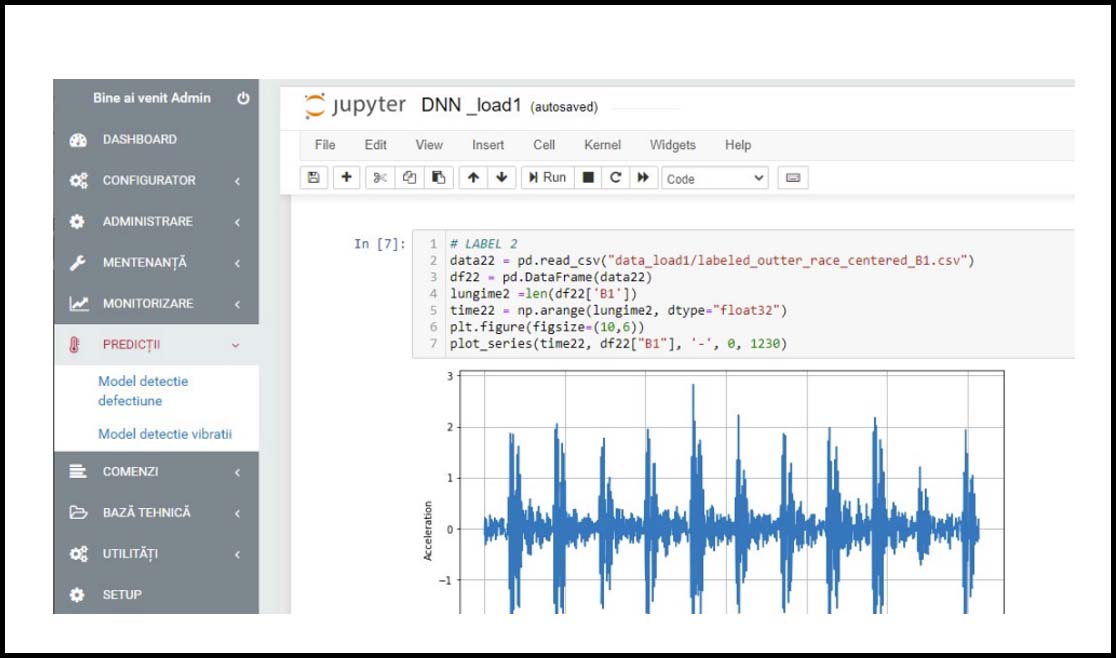Save notebook with the floppy disk icon
The height and width of the screenshot is (658, 1116).
[313, 177]
